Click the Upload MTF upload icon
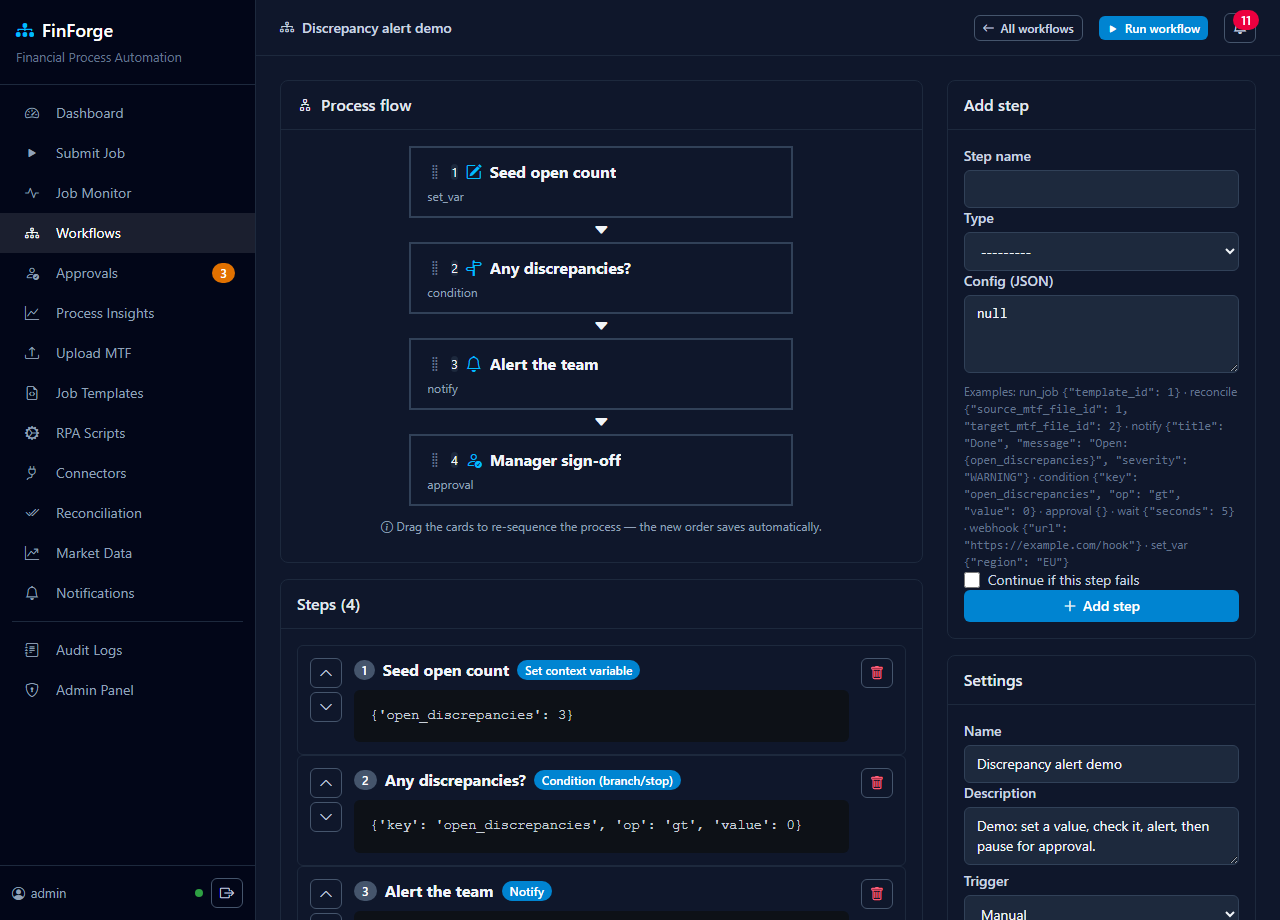The image size is (1280, 920). 32,353
